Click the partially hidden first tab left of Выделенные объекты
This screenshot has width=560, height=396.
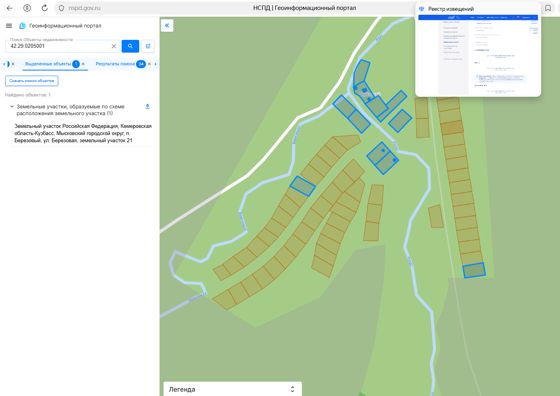pyautogui.click(x=8, y=64)
